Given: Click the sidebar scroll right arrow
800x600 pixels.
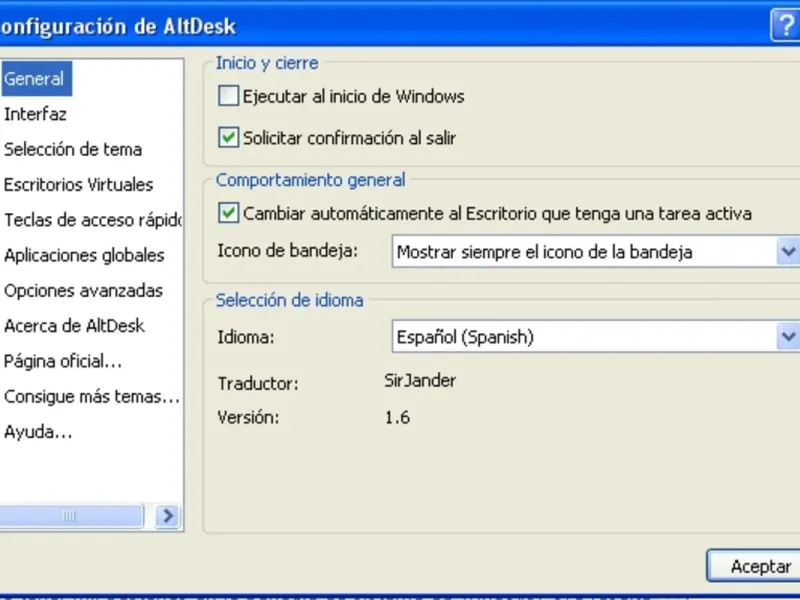Looking at the screenshot, I should click(x=168, y=516).
